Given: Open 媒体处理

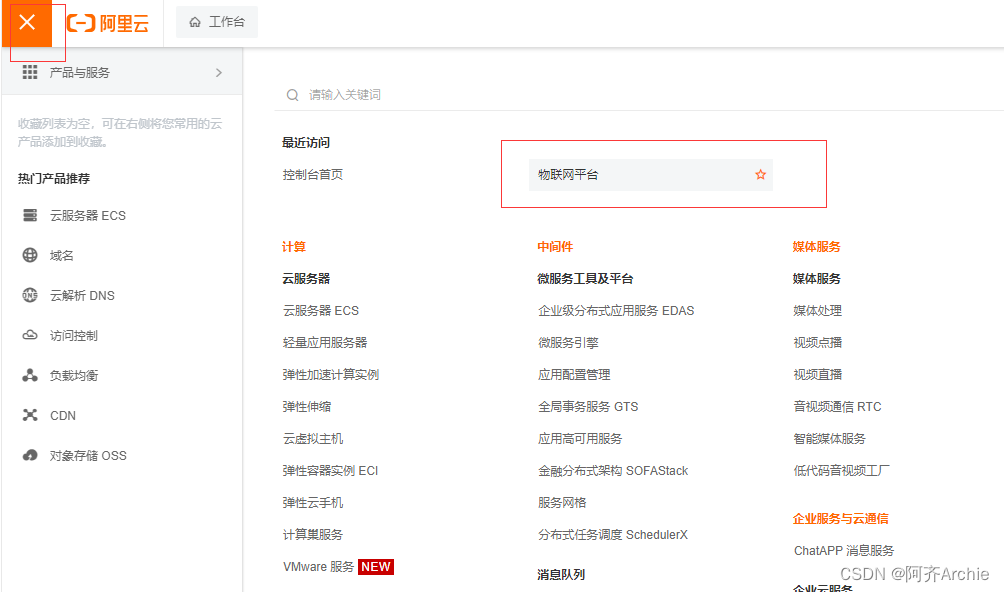Looking at the screenshot, I should (817, 310).
